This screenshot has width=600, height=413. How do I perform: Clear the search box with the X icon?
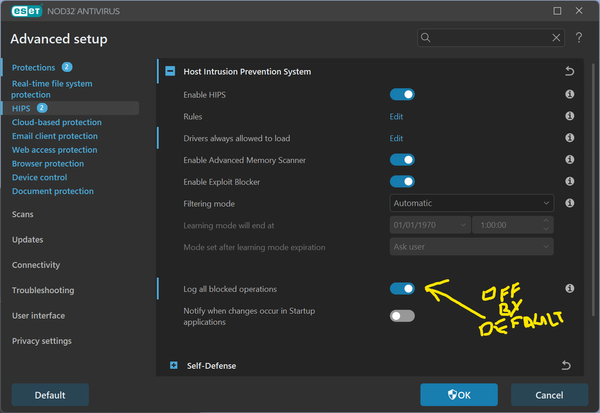(557, 38)
